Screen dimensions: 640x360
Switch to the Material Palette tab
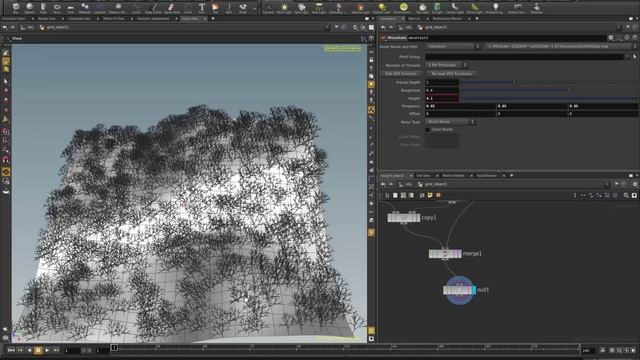click(453, 176)
